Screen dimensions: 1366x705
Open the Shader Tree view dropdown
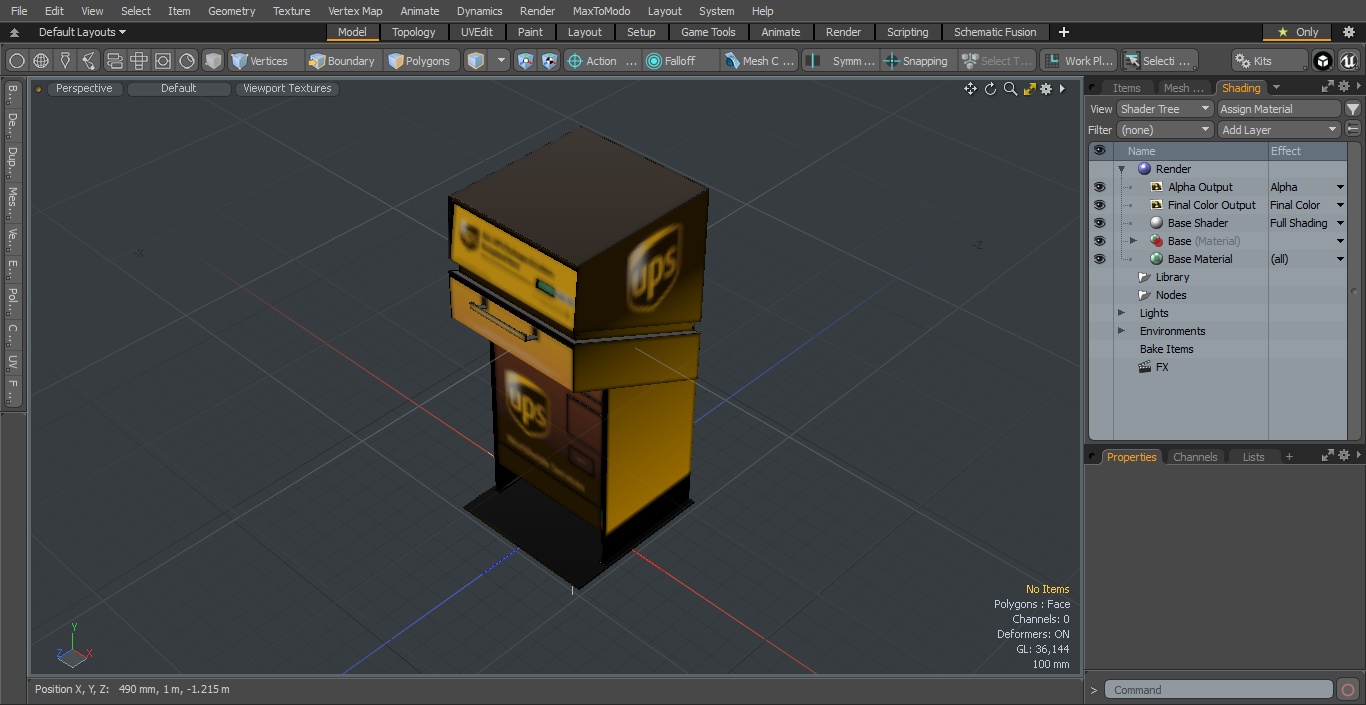tap(1165, 109)
